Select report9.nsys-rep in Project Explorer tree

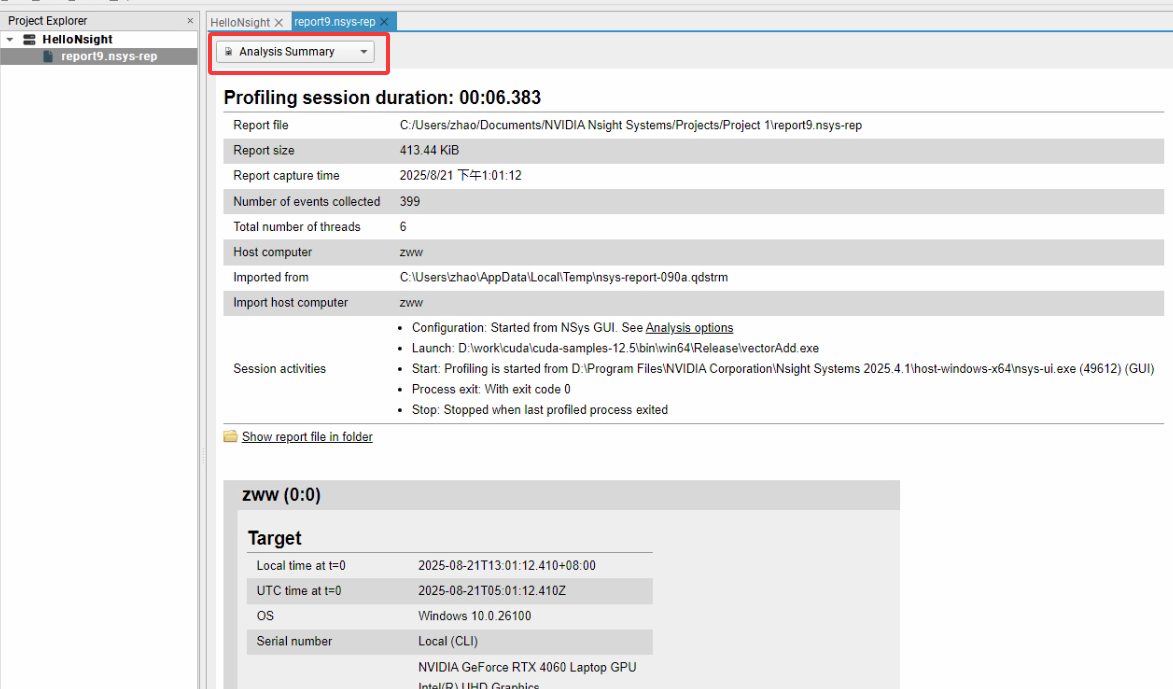click(108, 57)
